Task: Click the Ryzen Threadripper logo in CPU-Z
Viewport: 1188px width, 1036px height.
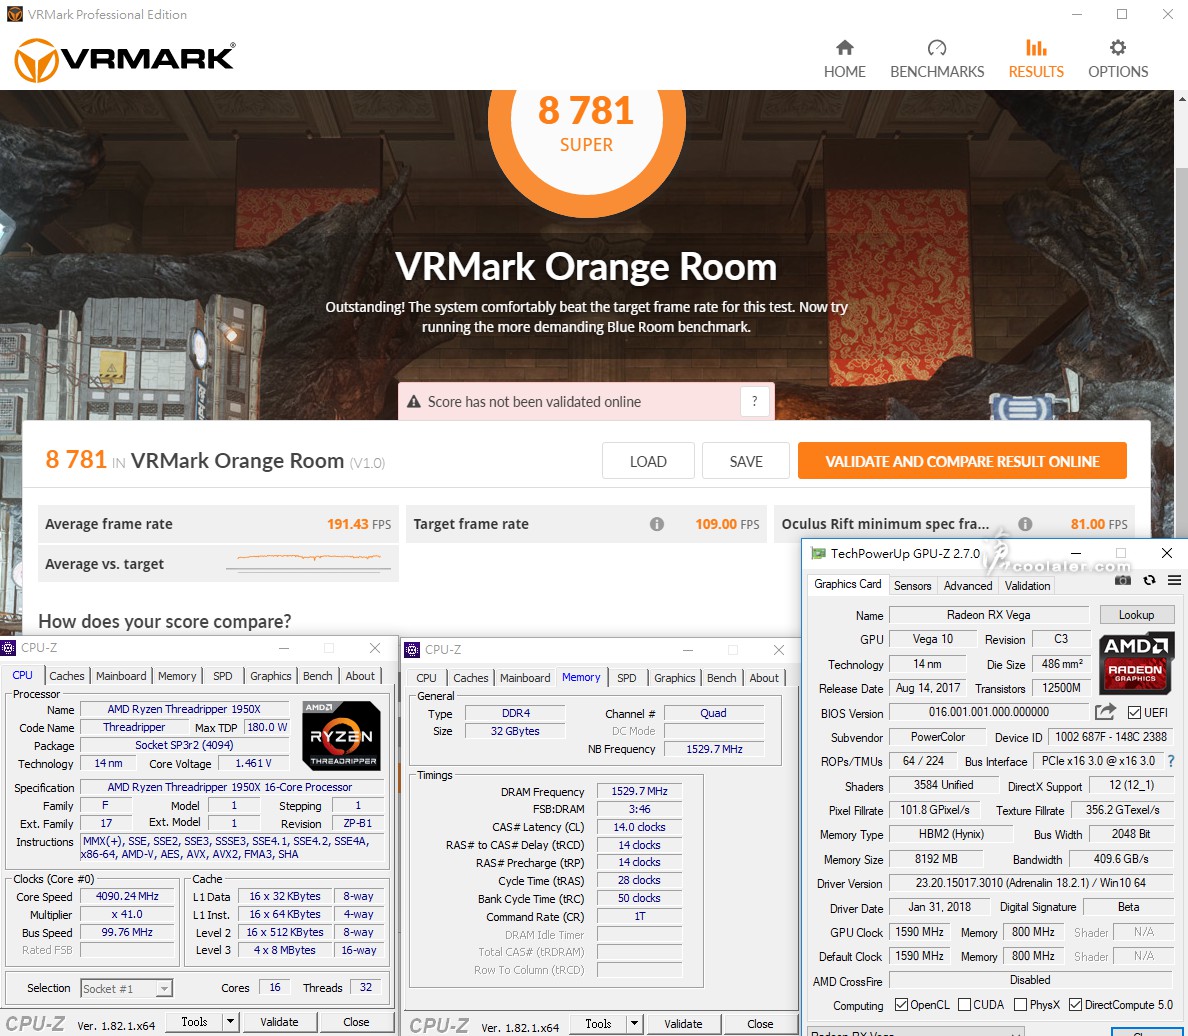Action: pos(341,735)
